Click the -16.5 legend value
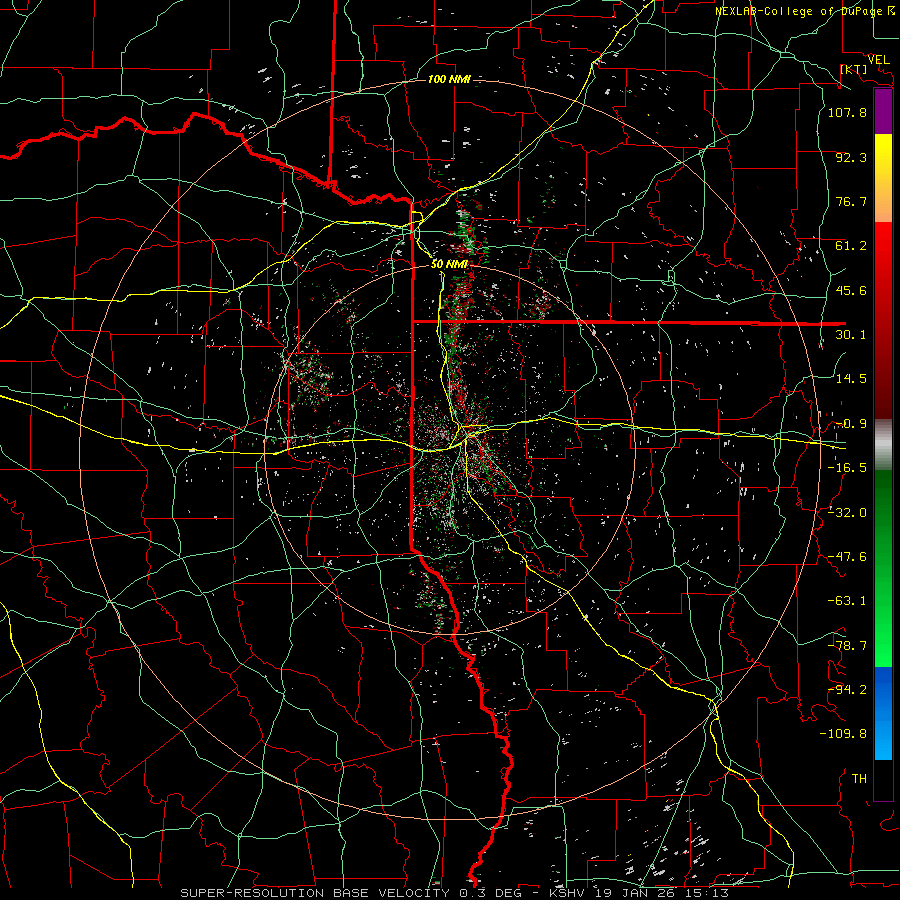The height and width of the screenshot is (900, 900). pyautogui.click(x=847, y=468)
